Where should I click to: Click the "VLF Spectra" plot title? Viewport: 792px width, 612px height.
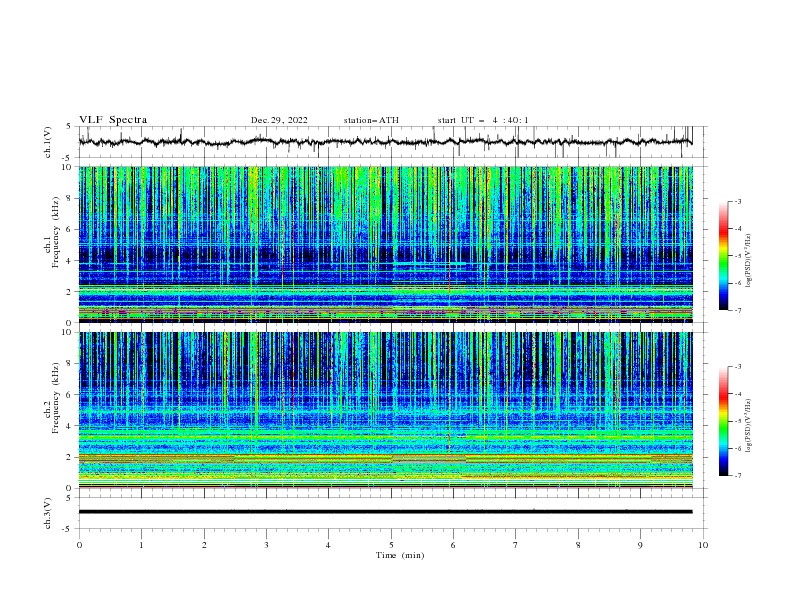click(x=113, y=120)
